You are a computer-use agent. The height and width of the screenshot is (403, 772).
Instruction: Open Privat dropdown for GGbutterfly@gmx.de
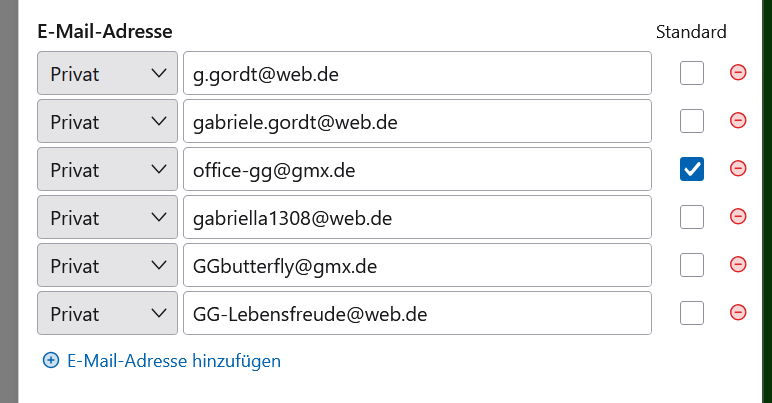click(x=107, y=265)
